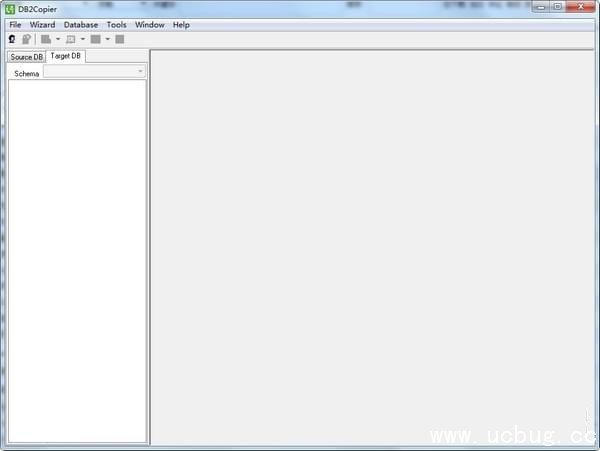Open the File menu
This screenshot has width=600, height=451.
tap(15, 24)
